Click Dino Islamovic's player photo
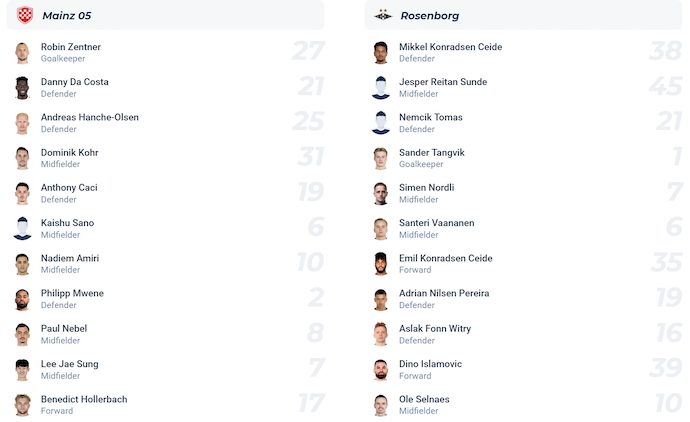Image resolution: width=690 pixels, height=422 pixels. [x=380, y=370]
